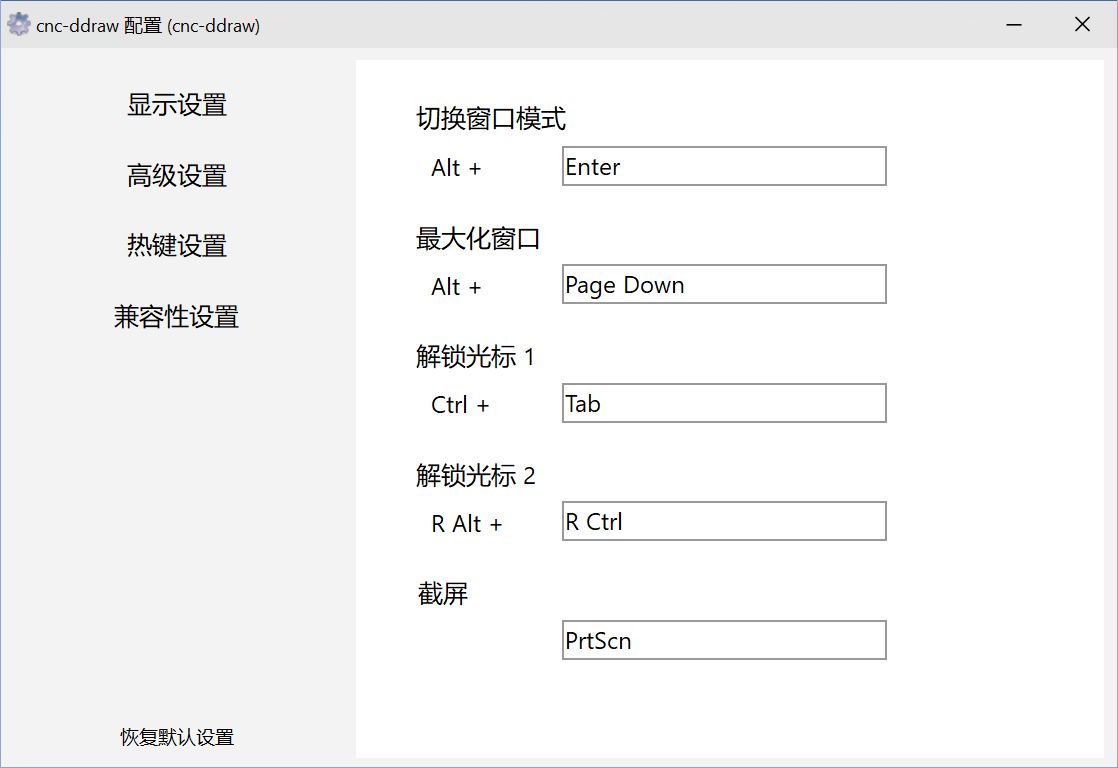Click the 截屏 heading

coord(442,594)
